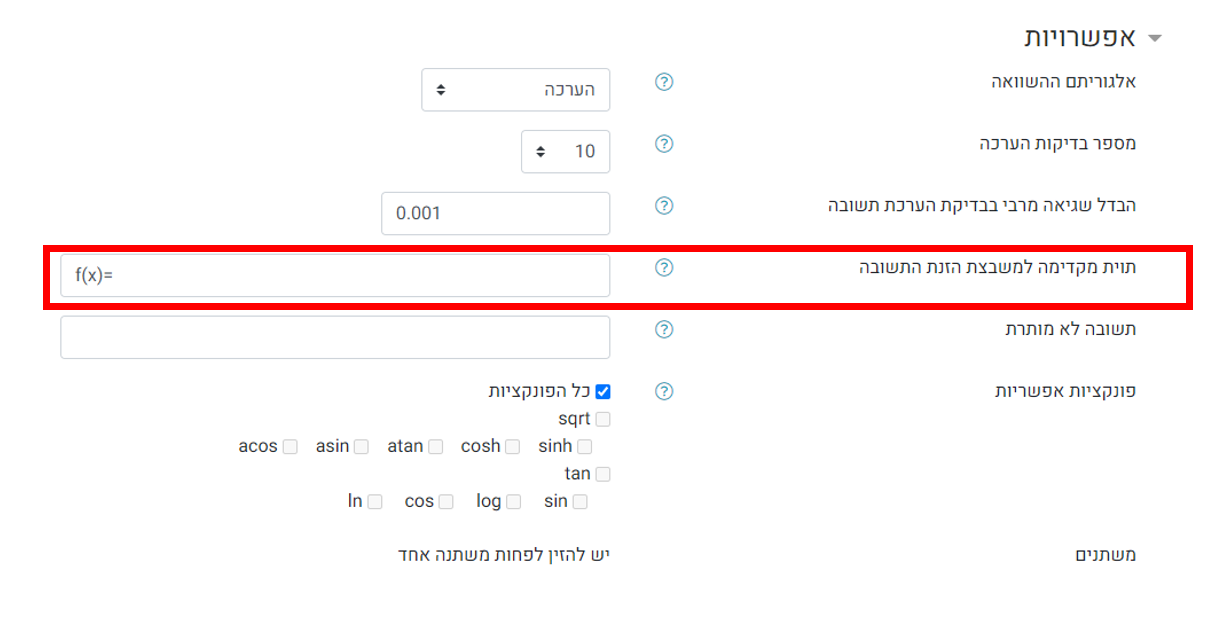Open help for תשובה לא מותרת

pos(664,330)
